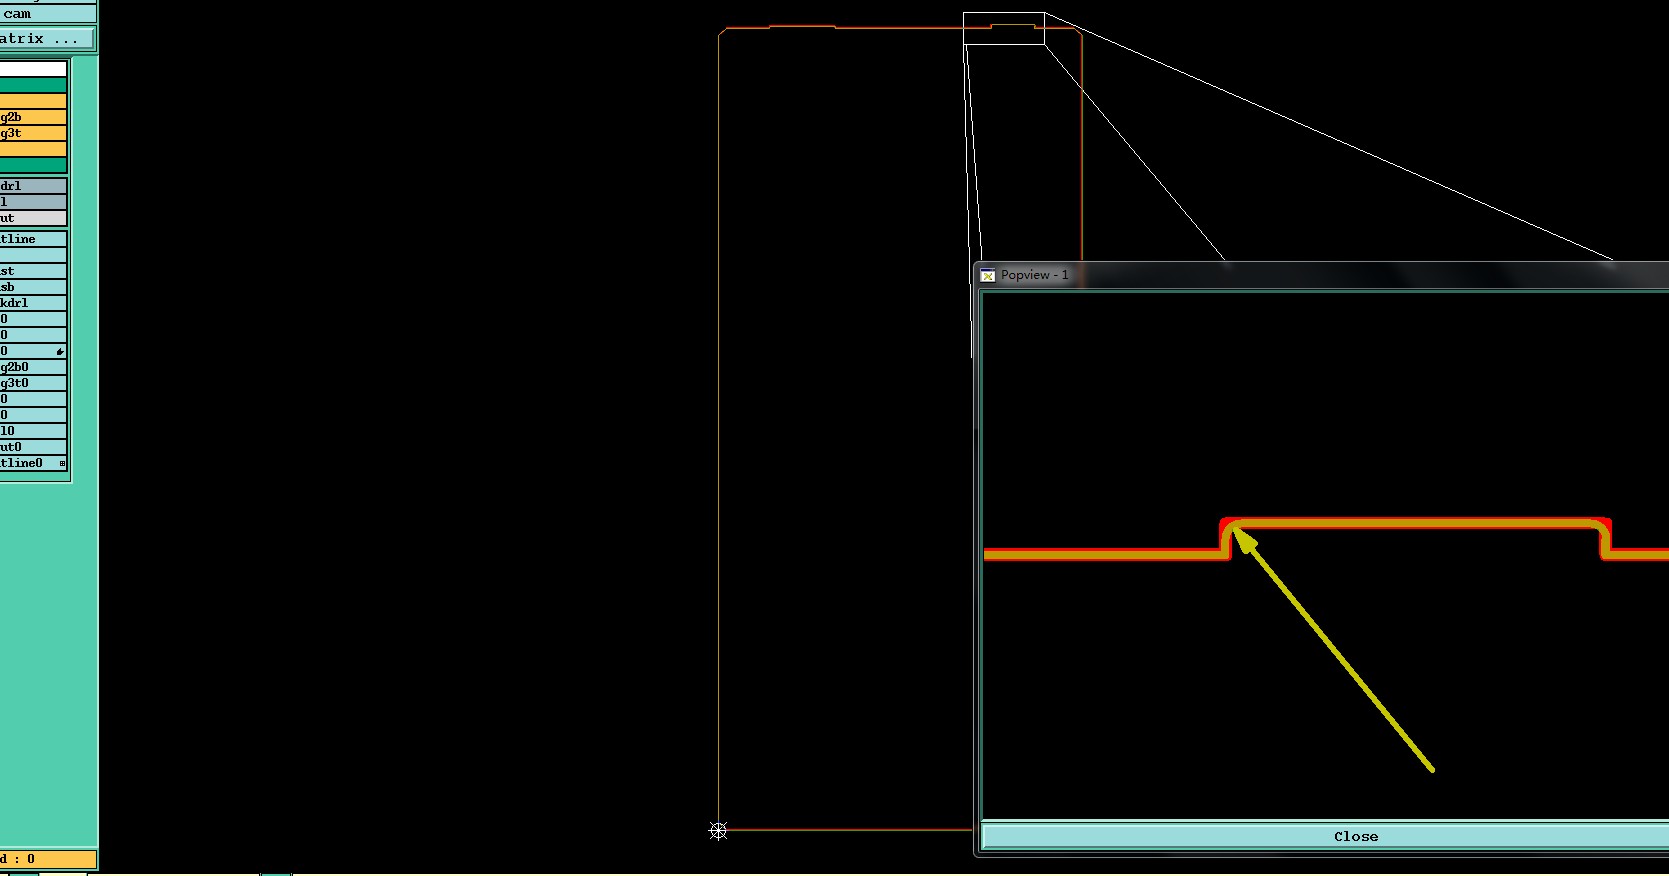Click the Popview window title icon
Viewport: 1669px width, 876px height.
[987, 275]
